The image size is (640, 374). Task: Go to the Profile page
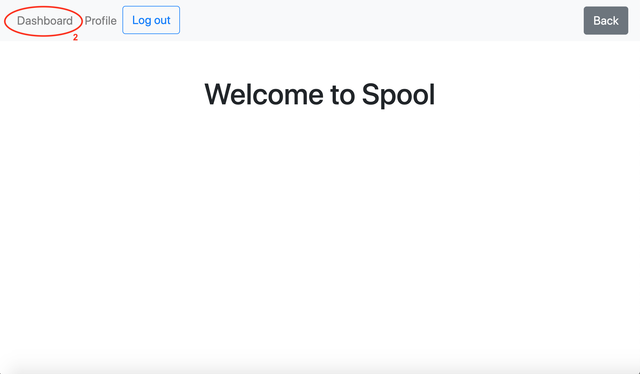click(100, 21)
